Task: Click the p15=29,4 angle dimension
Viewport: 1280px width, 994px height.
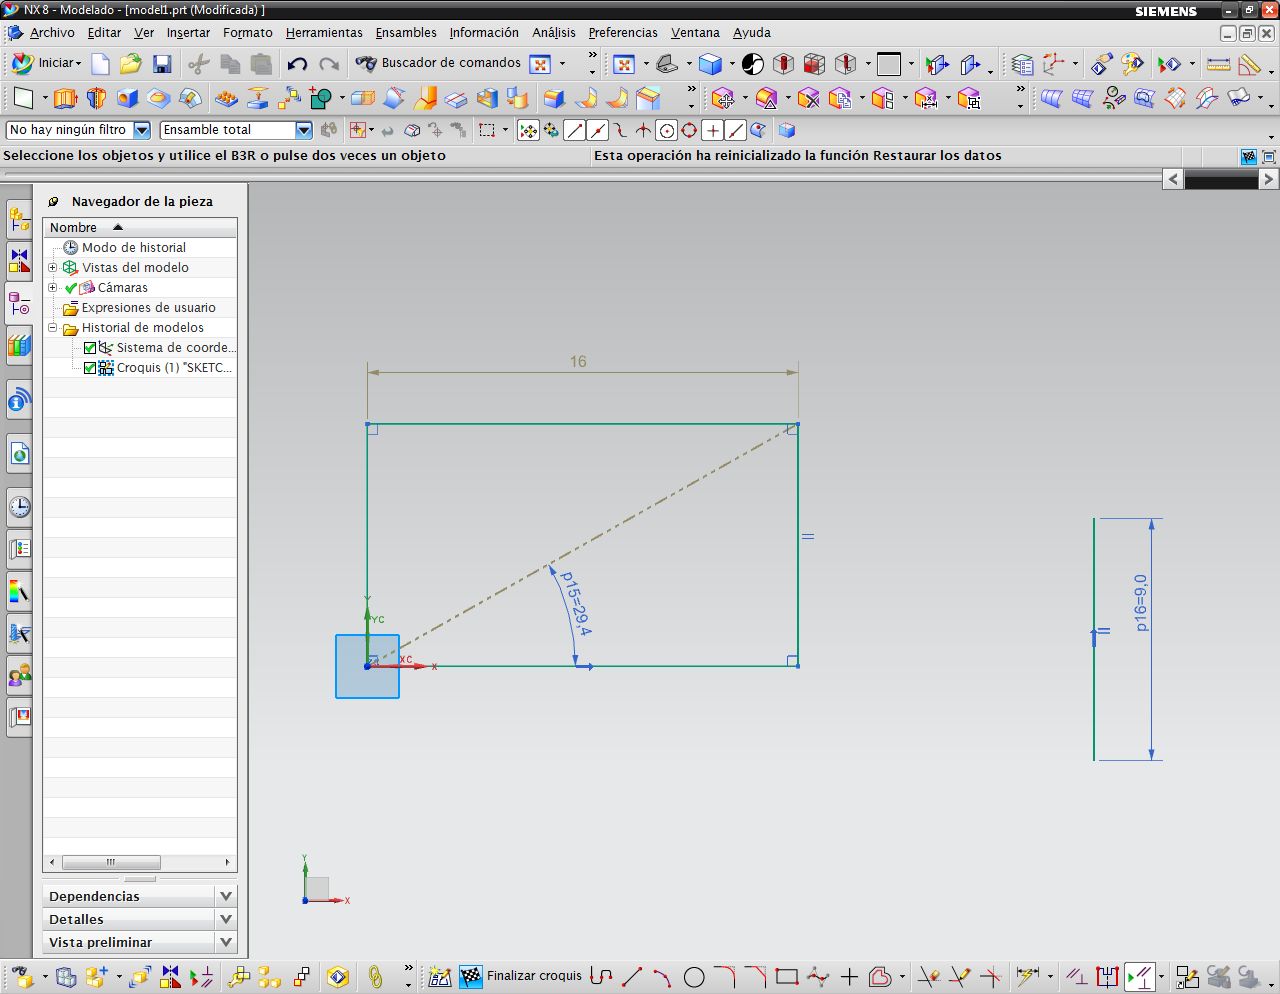Action: (575, 603)
